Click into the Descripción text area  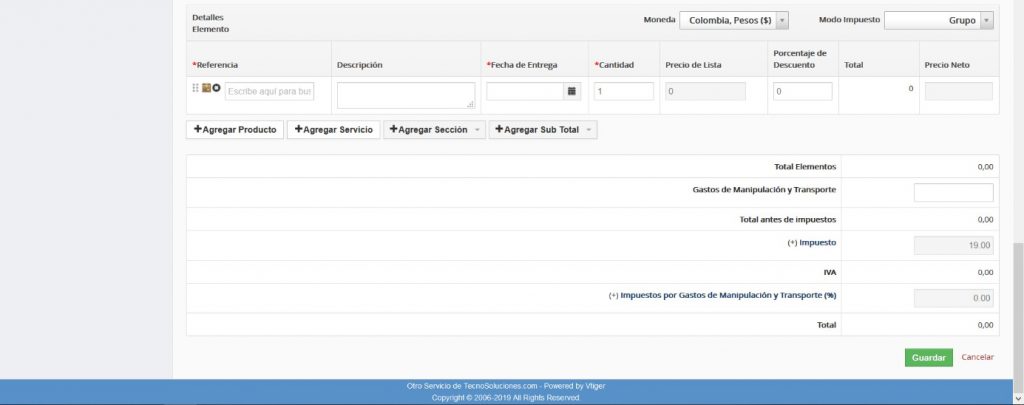404,94
